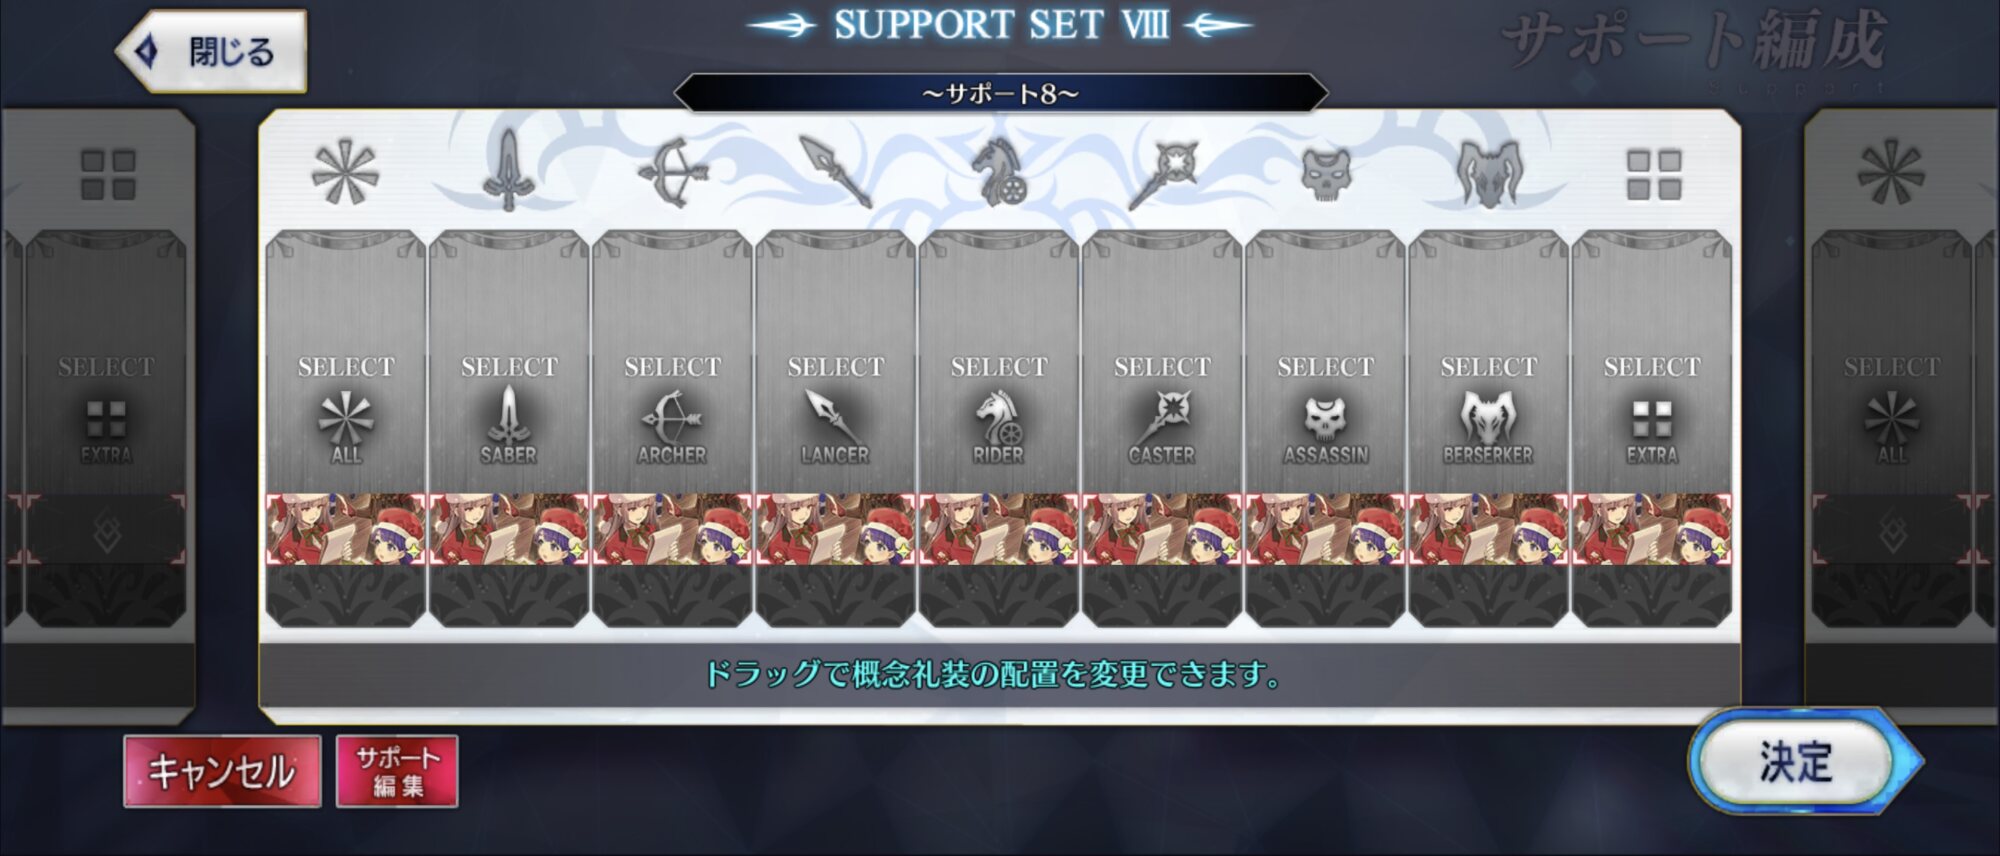The image size is (2000, 856).
Task: Click the Lancer spear class icon
Action: coord(835,172)
